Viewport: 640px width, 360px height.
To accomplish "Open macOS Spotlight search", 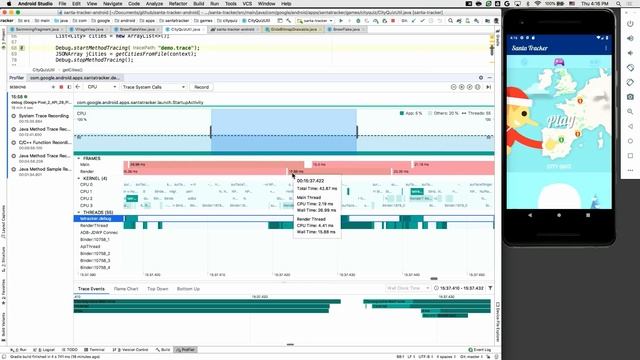I will [x=619, y=4].
